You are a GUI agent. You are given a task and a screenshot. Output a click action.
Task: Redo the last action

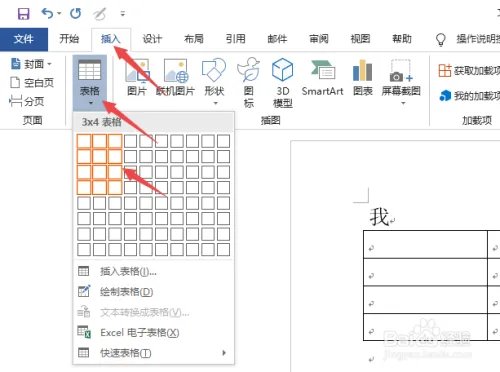click(76, 14)
